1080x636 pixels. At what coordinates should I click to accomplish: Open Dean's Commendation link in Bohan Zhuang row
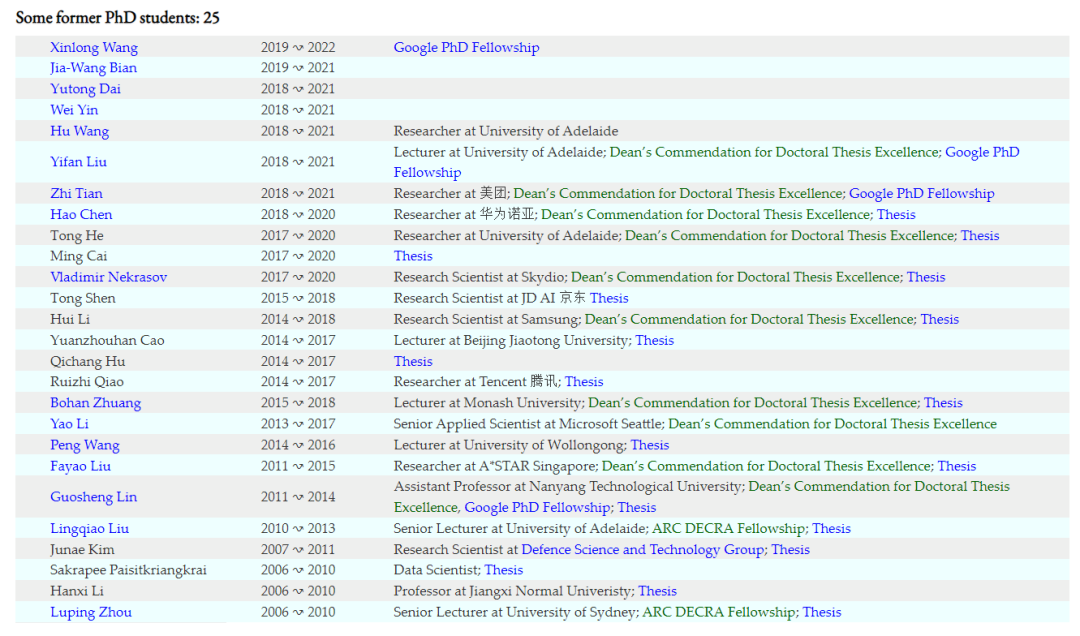753,403
